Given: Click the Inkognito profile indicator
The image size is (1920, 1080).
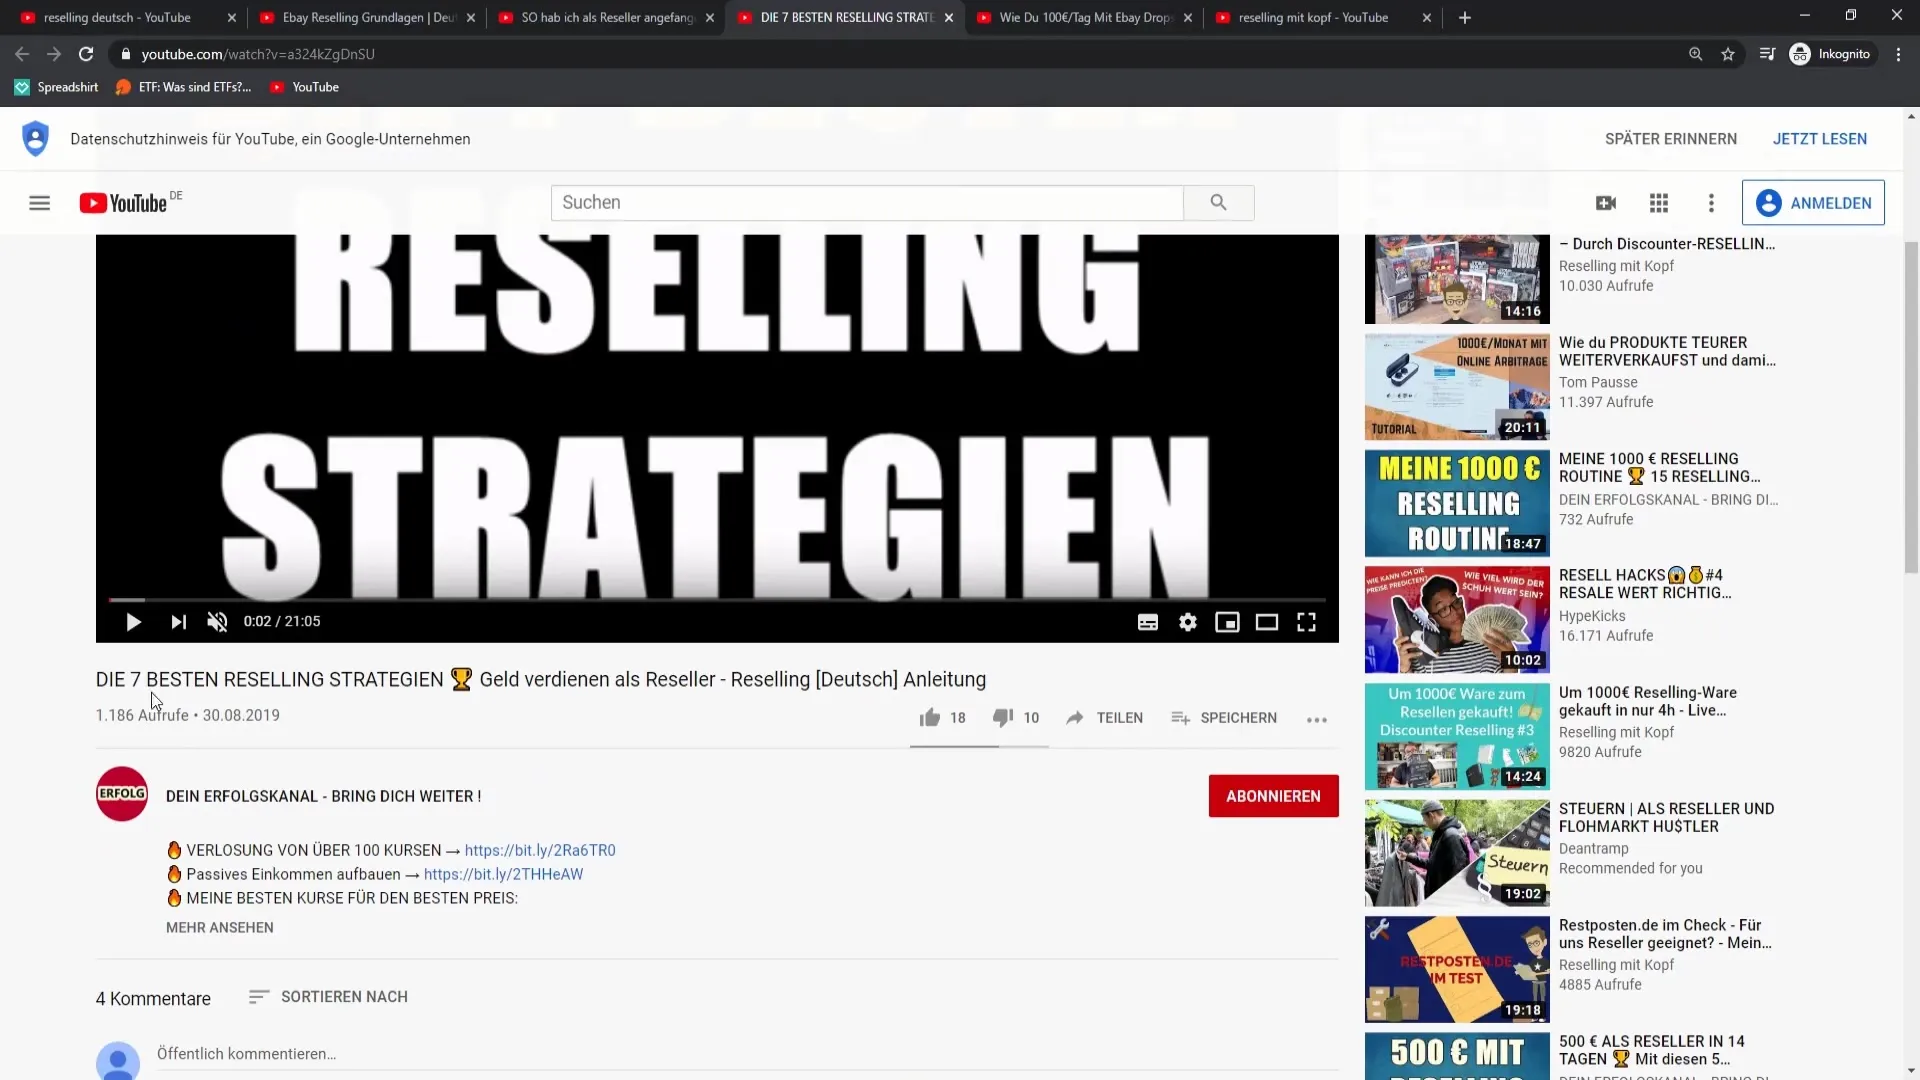Looking at the screenshot, I should (x=1831, y=54).
